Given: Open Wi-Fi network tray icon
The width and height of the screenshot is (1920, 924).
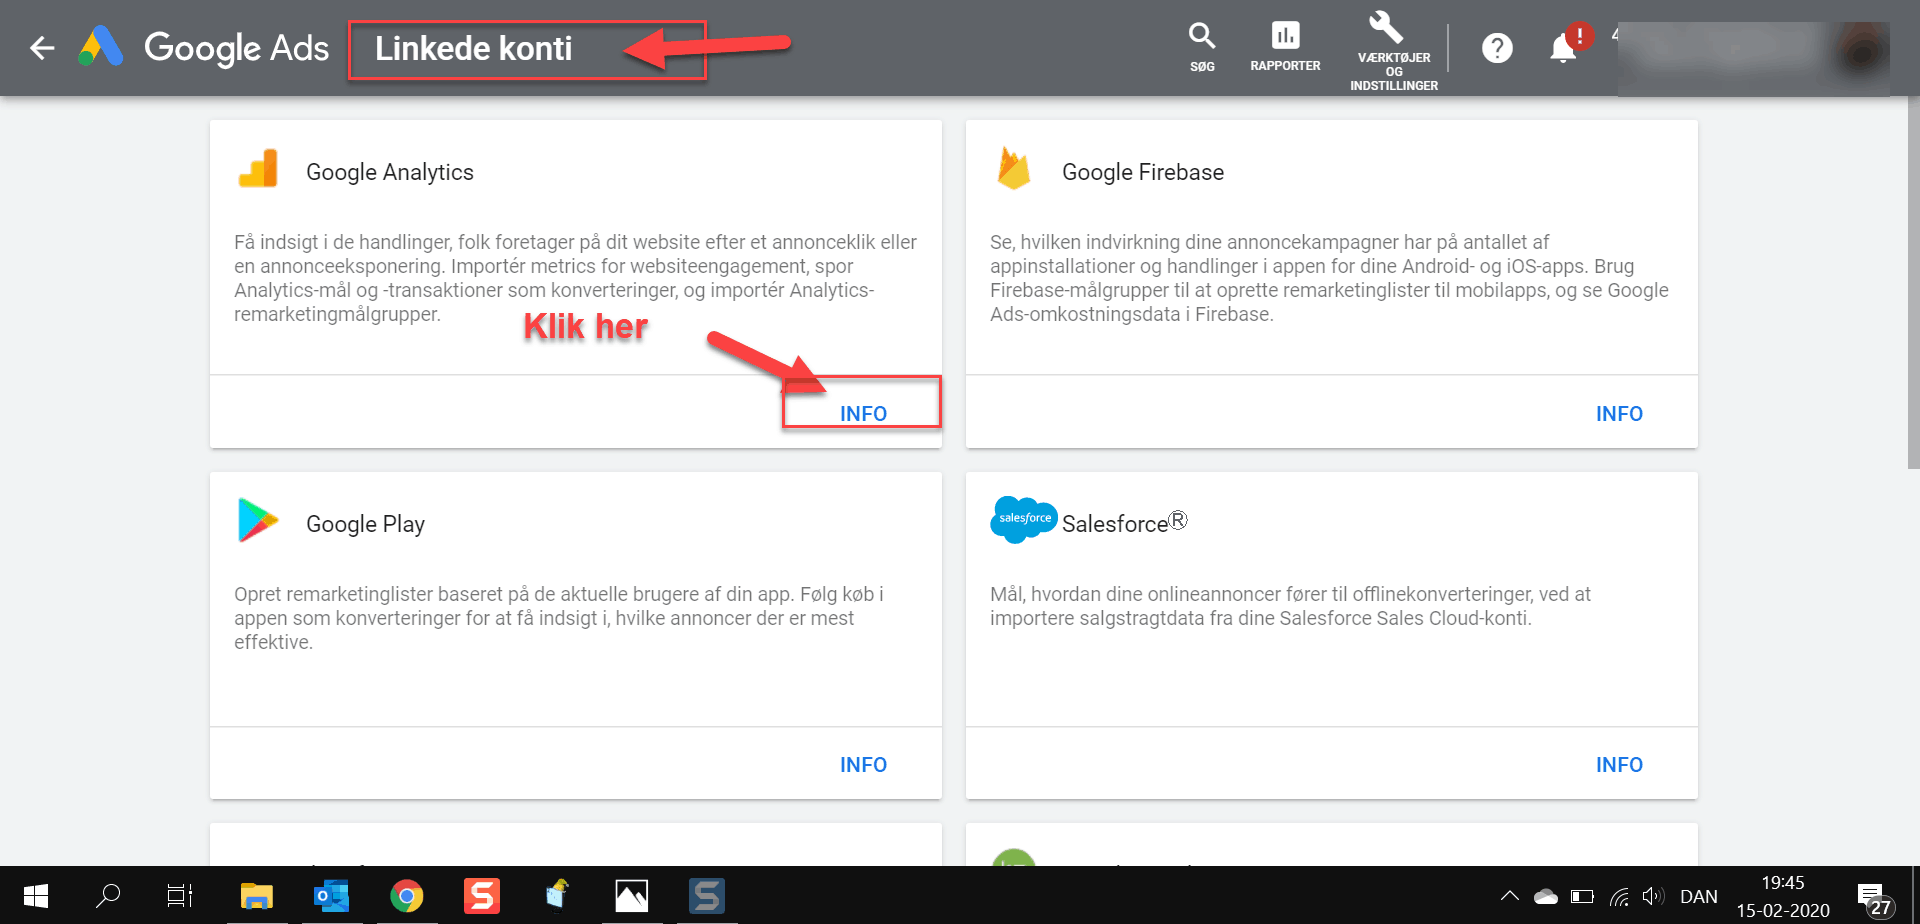Looking at the screenshot, I should 1619,896.
